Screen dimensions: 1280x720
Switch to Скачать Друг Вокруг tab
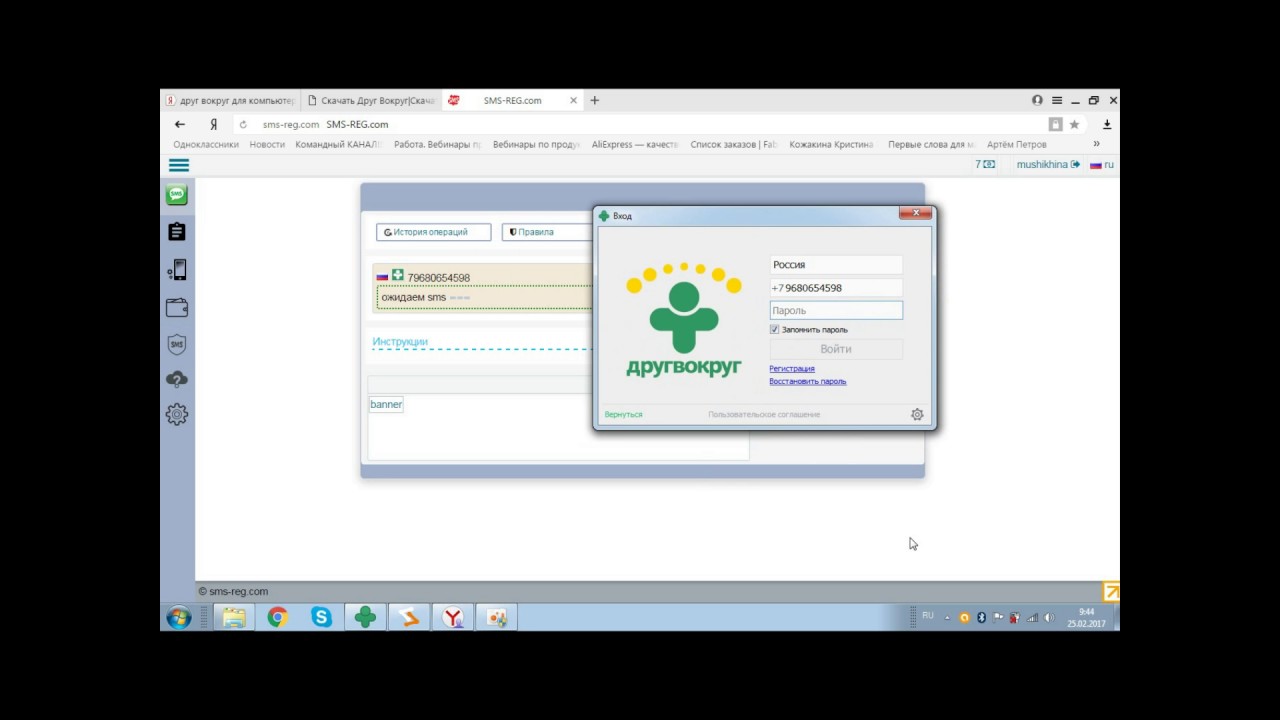tap(370, 100)
